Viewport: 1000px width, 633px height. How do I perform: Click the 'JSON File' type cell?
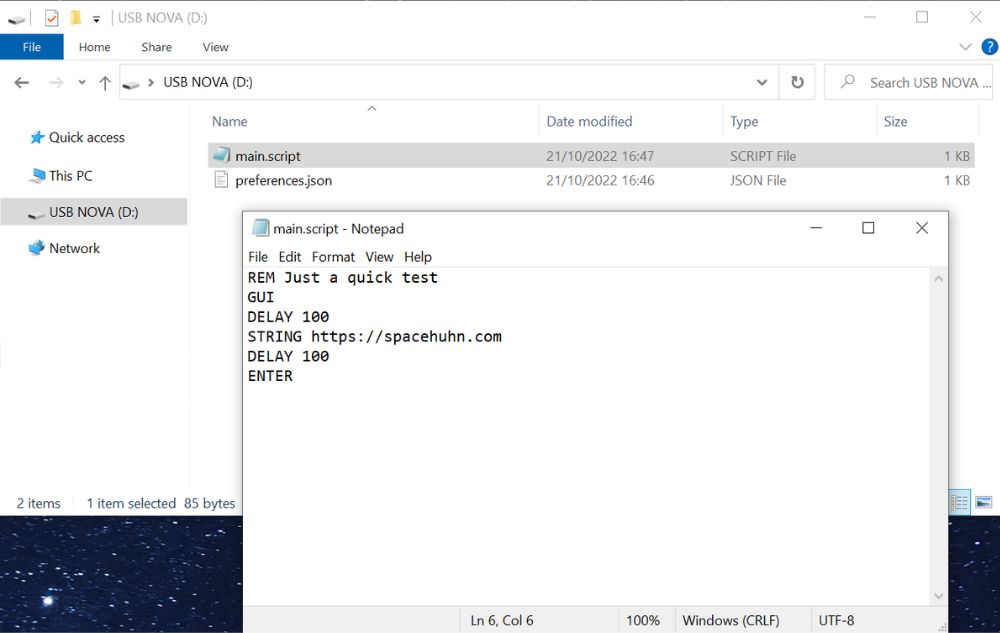coord(758,180)
